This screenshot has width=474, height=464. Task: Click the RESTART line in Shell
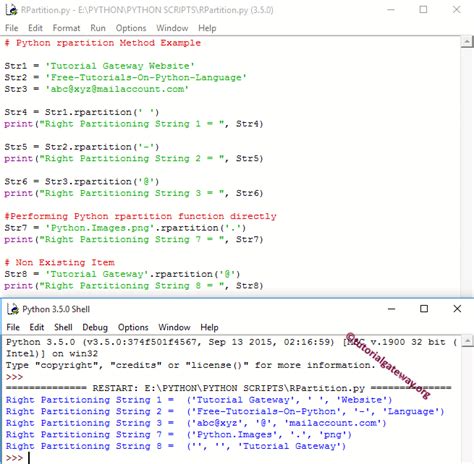click(229, 388)
